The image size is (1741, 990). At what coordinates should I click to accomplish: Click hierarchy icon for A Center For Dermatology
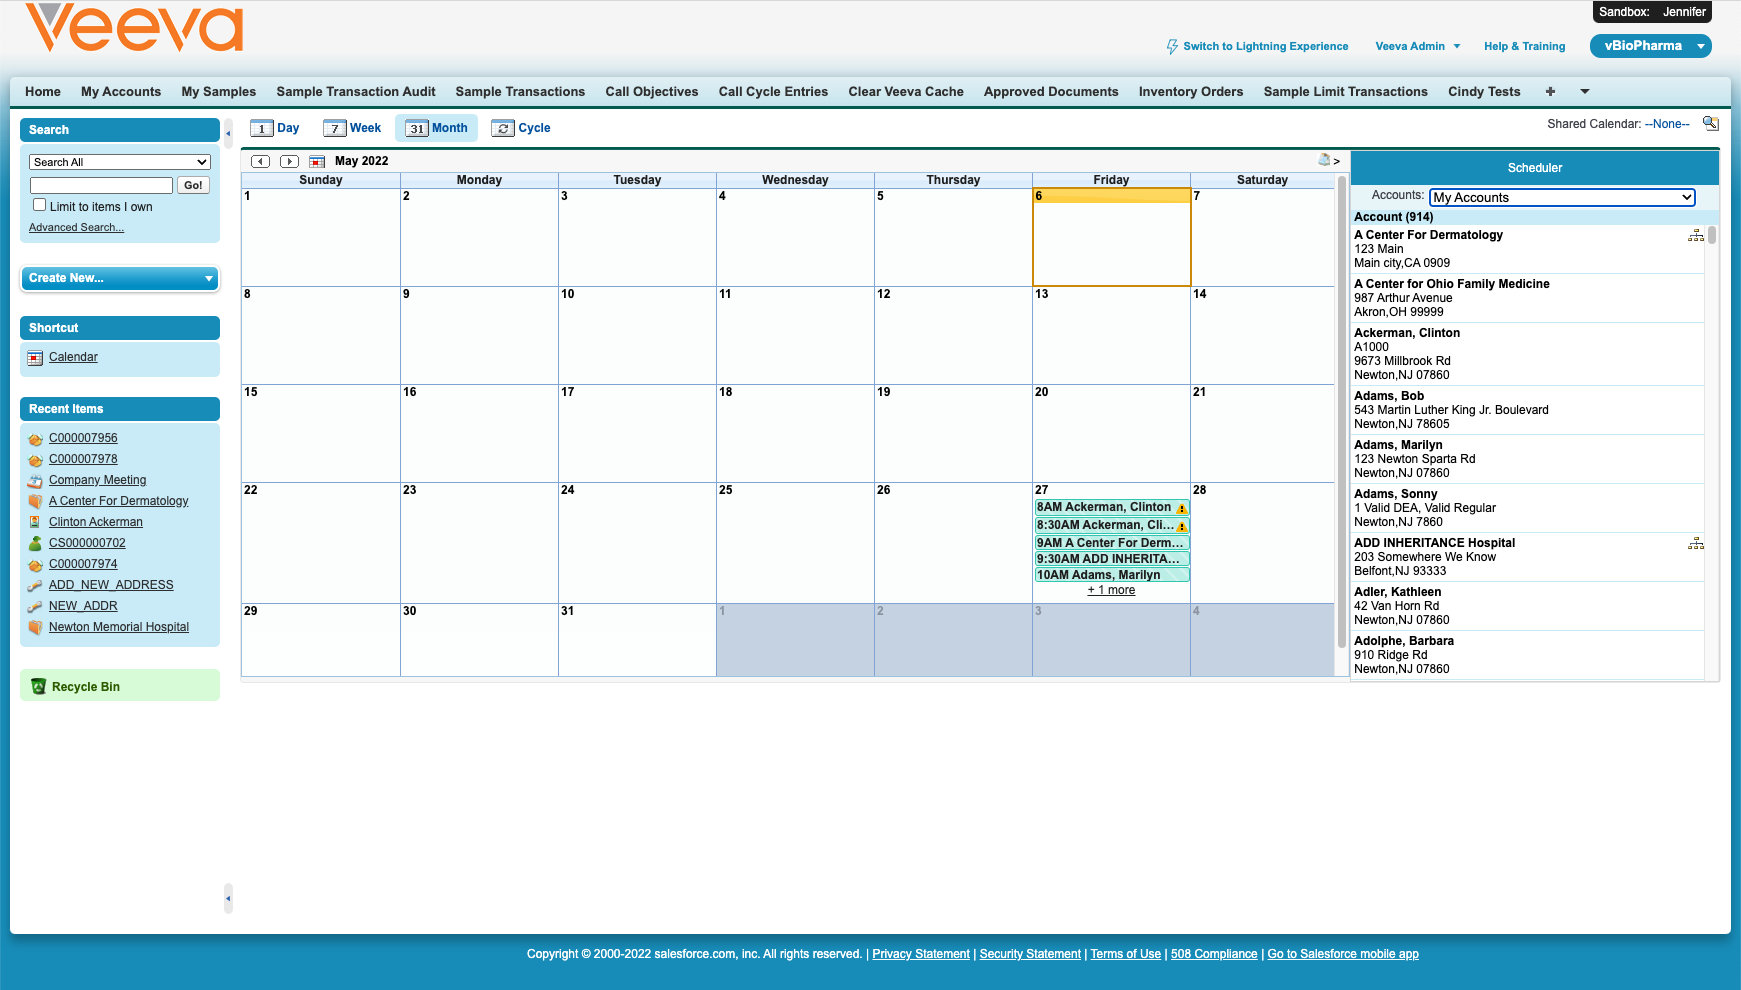click(x=1695, y=236)
